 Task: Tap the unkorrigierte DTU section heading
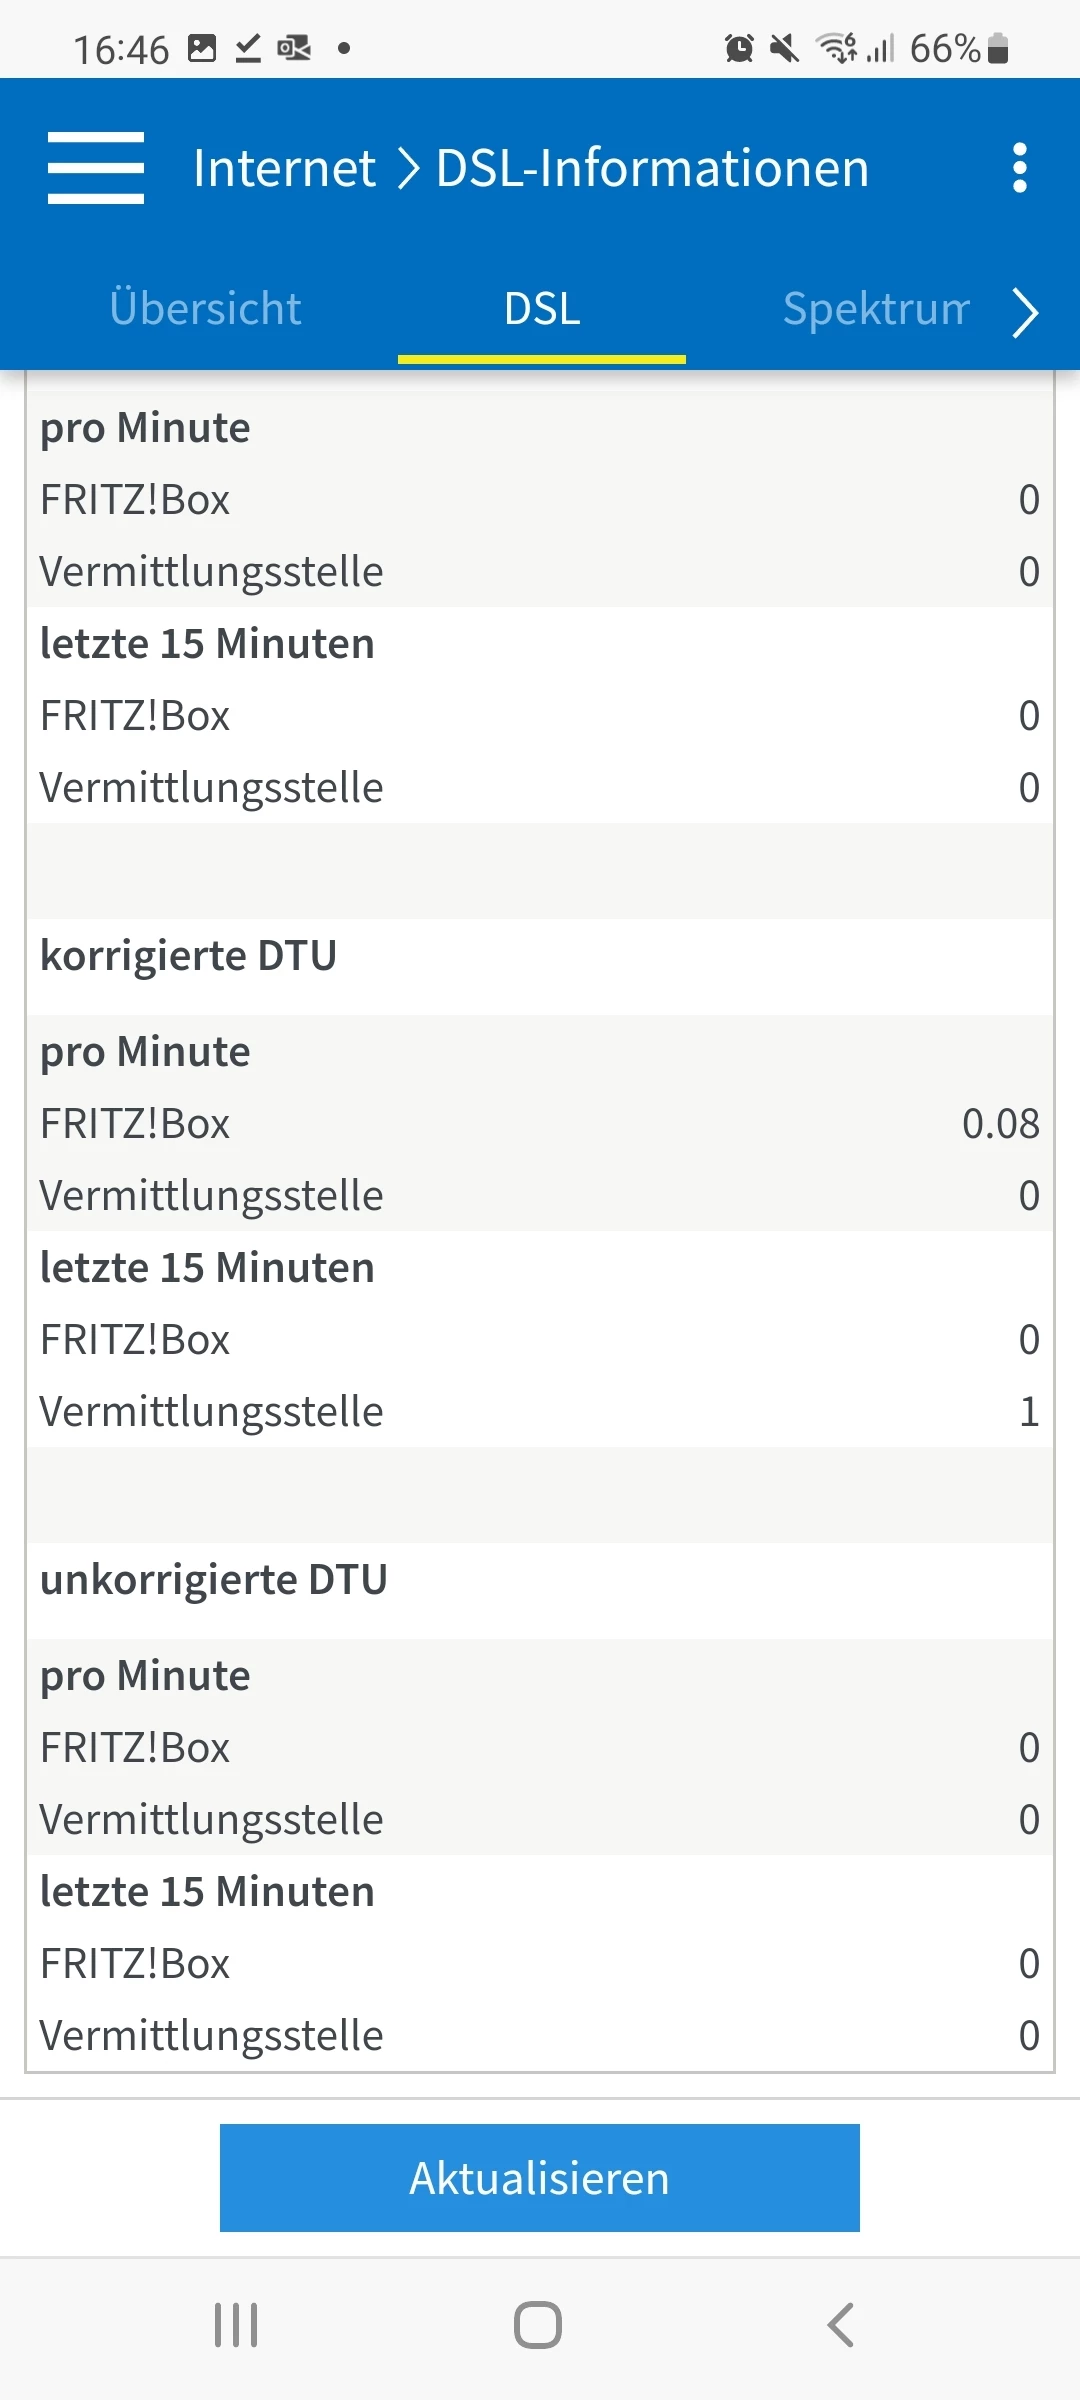pyautogui.click(x=213, y=1580)
